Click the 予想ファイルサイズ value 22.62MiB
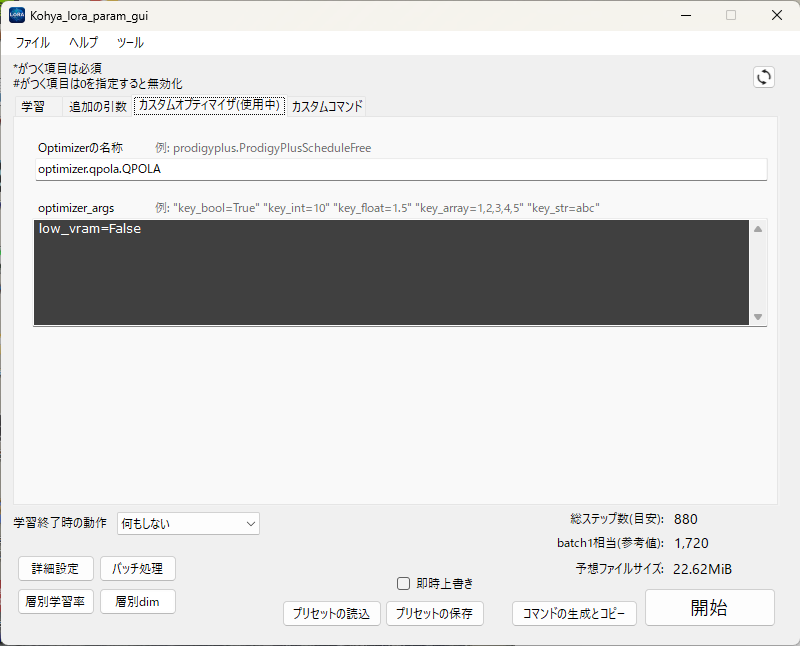800x646 pixels. 702,569
